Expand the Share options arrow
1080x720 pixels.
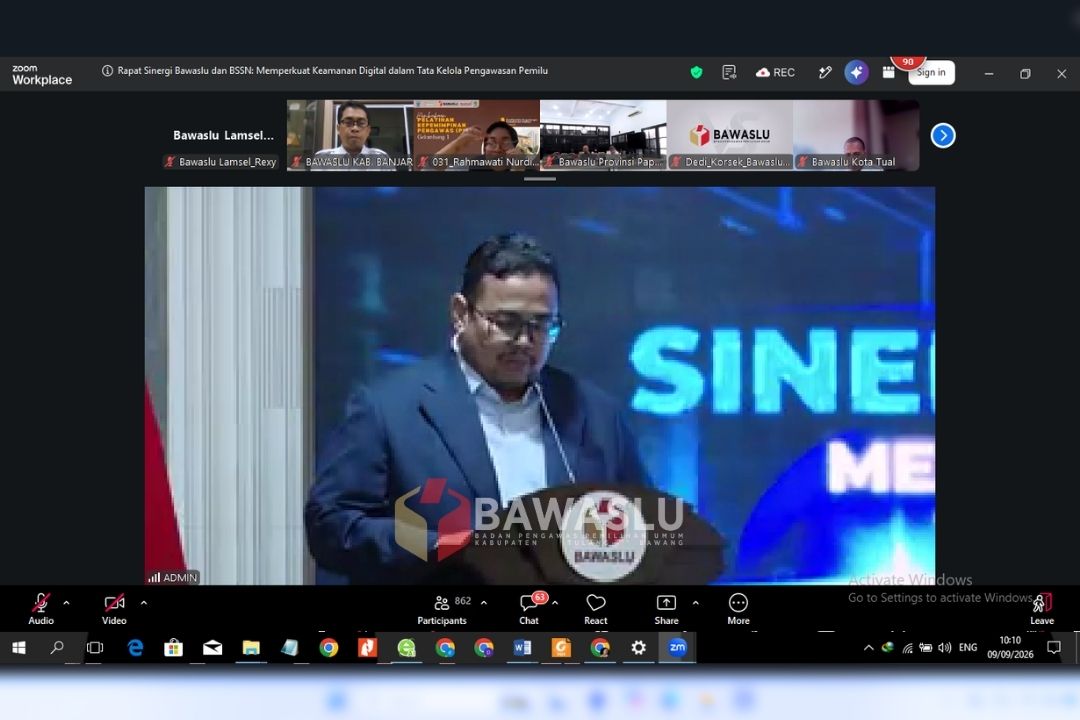click(696, 603)
